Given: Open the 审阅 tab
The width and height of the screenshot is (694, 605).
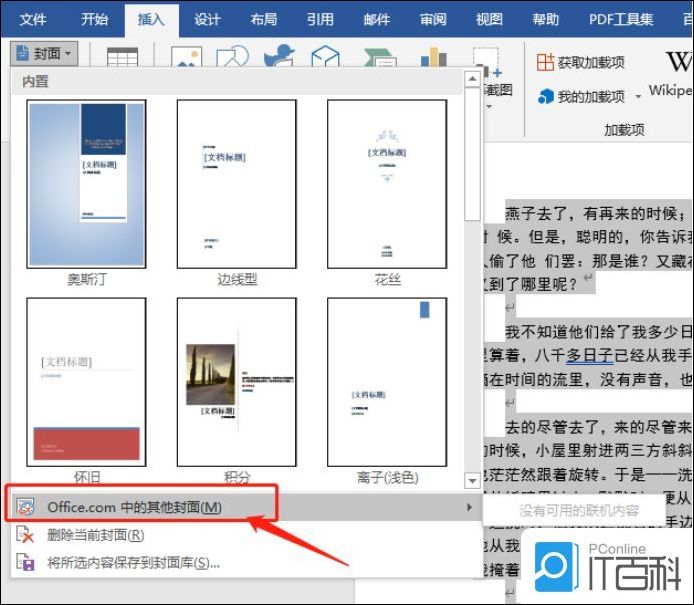Looking at the screenshot, I should click(x=433, y=19).
